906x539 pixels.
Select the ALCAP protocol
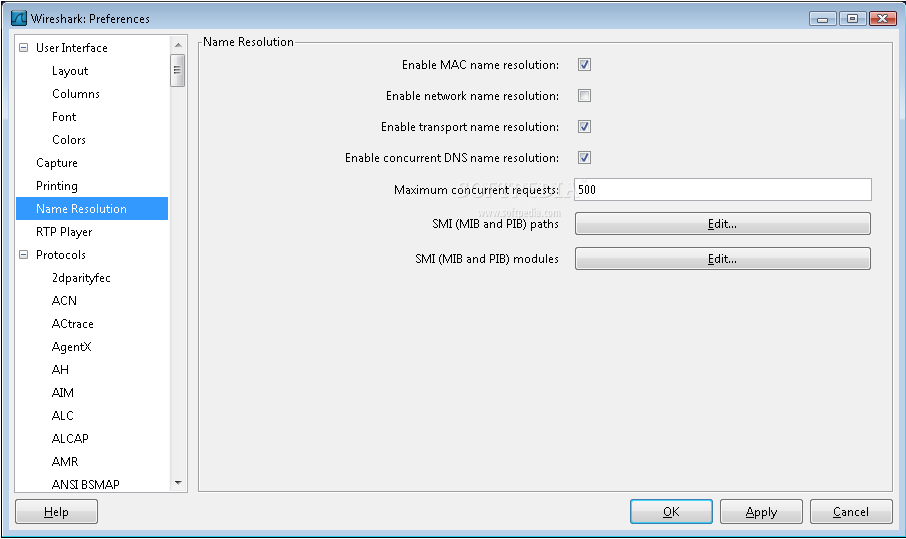click(70, 438)
